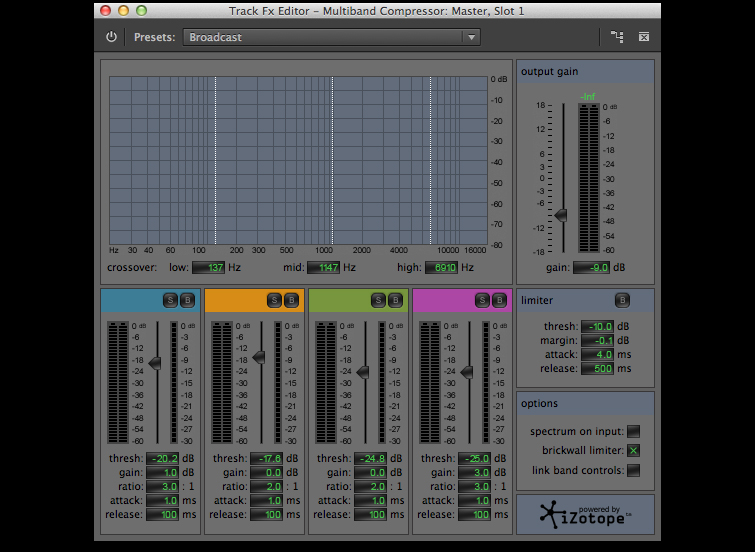The image size is (755, 552).
Task: Solo the magenta high band
Action: pyautogui.click(x=482, y=299)
